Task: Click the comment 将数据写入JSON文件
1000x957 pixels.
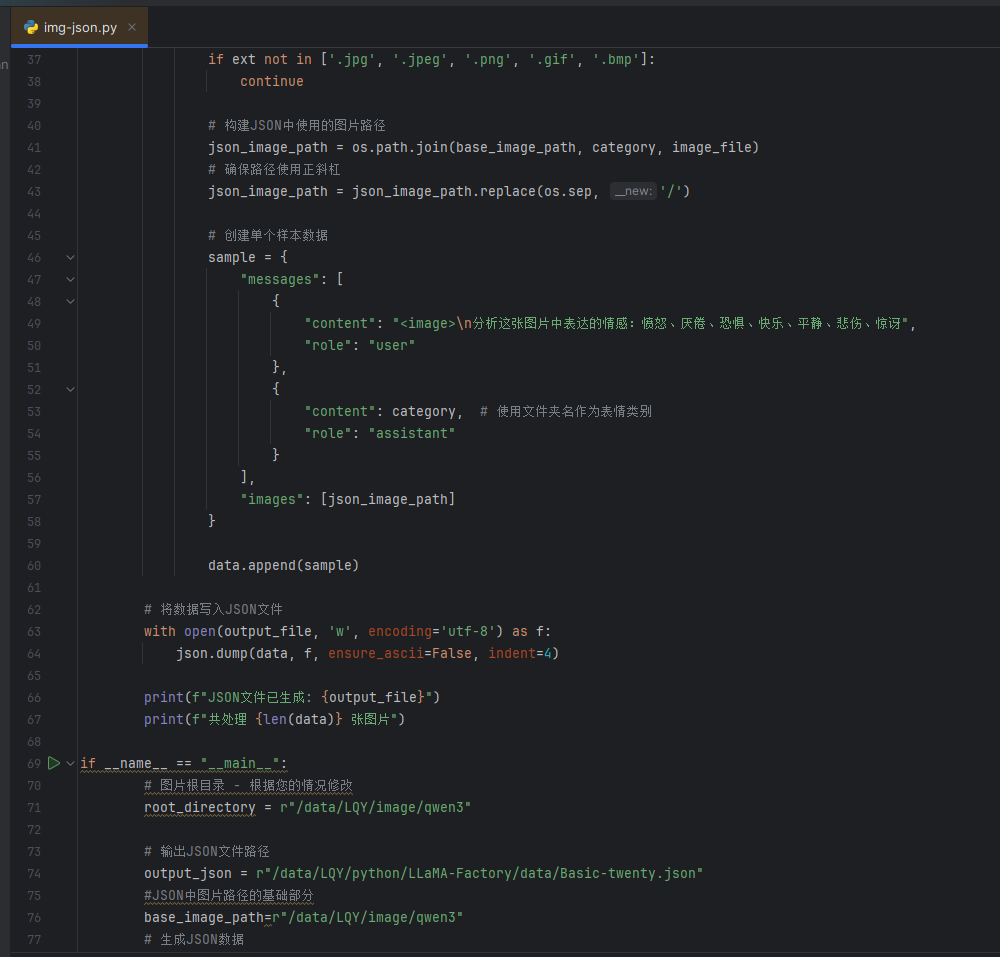Action: click(213, 610)
